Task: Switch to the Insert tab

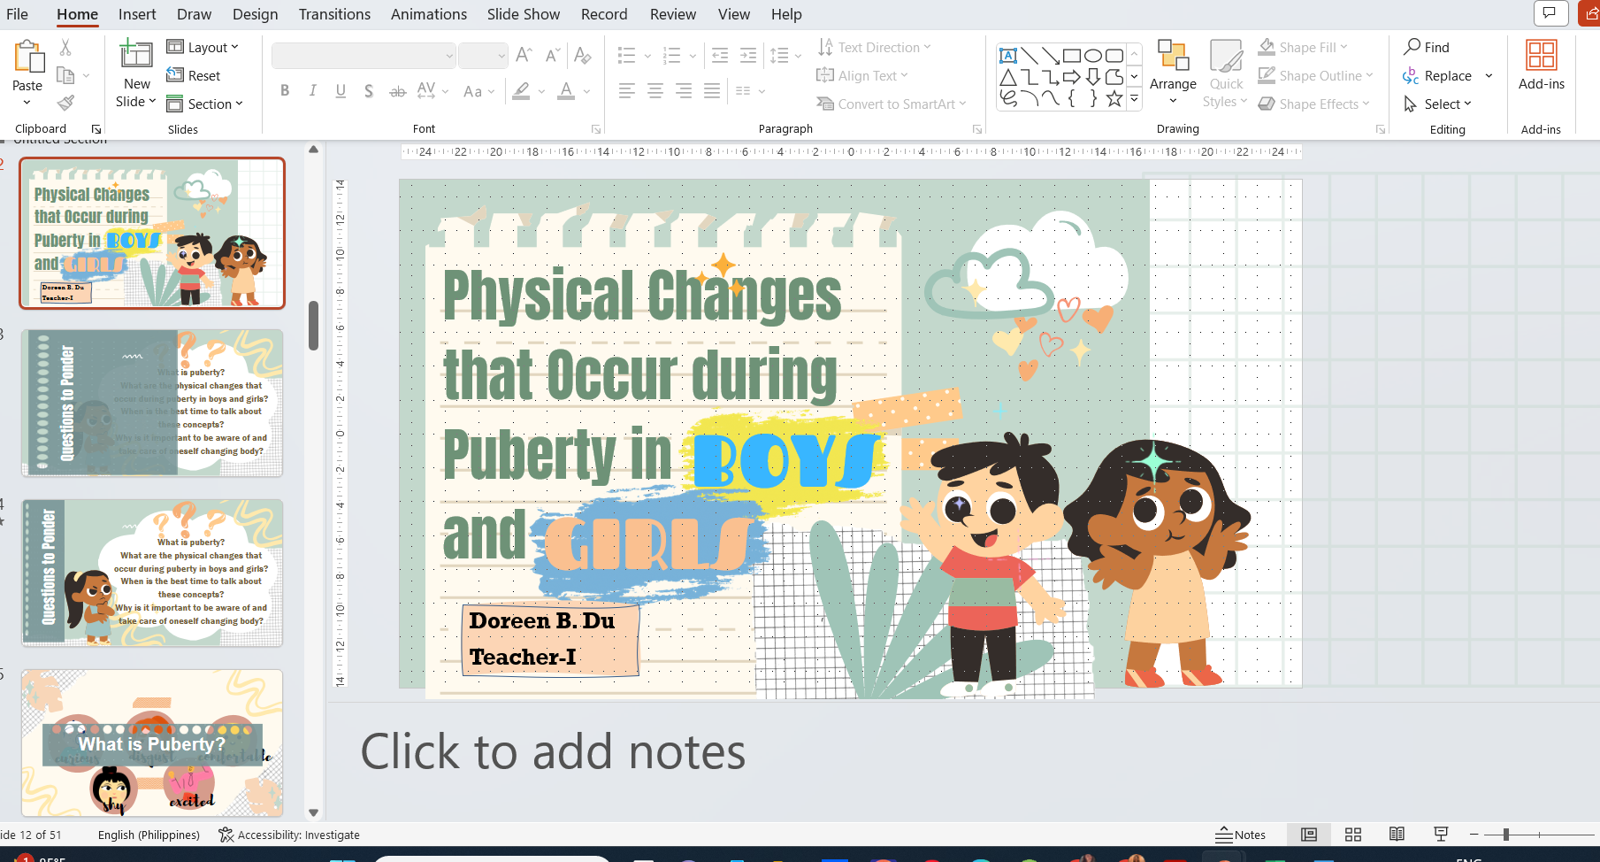Action: (137, 14)
